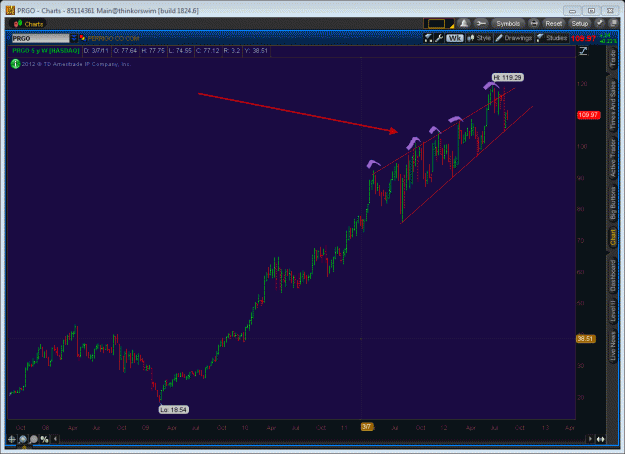This screenshot has width=625, height=454.
Task: Open Live News side tab
Action: point(613,346)
